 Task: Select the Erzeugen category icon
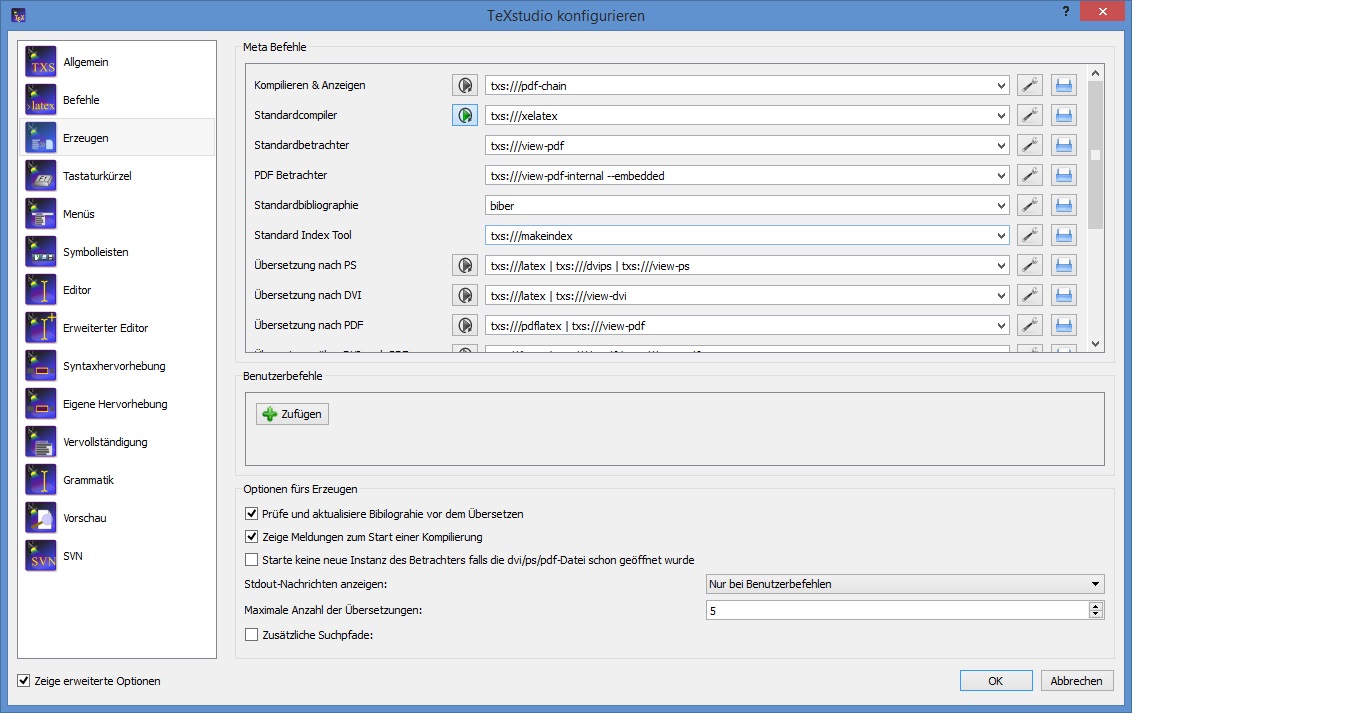tap(41, 138)
